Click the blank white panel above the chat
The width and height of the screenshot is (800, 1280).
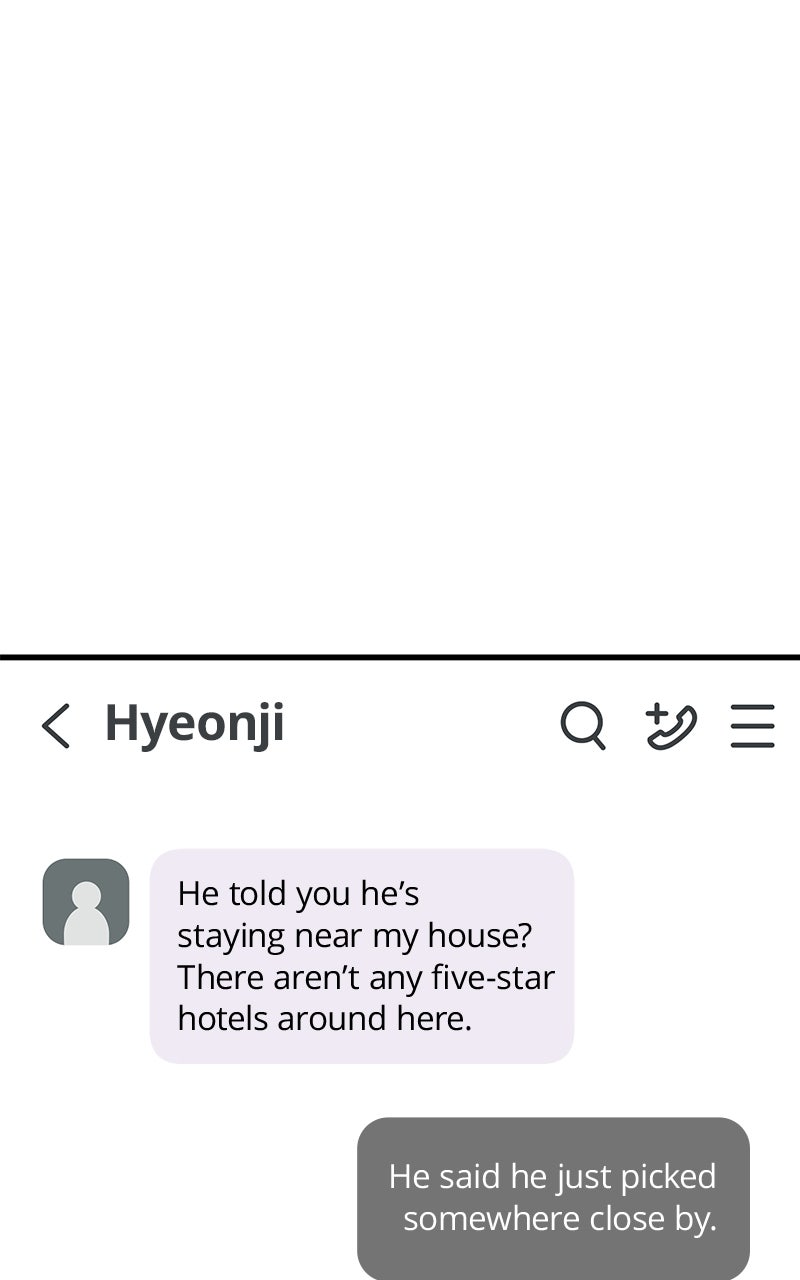click(x=400, y=327)
